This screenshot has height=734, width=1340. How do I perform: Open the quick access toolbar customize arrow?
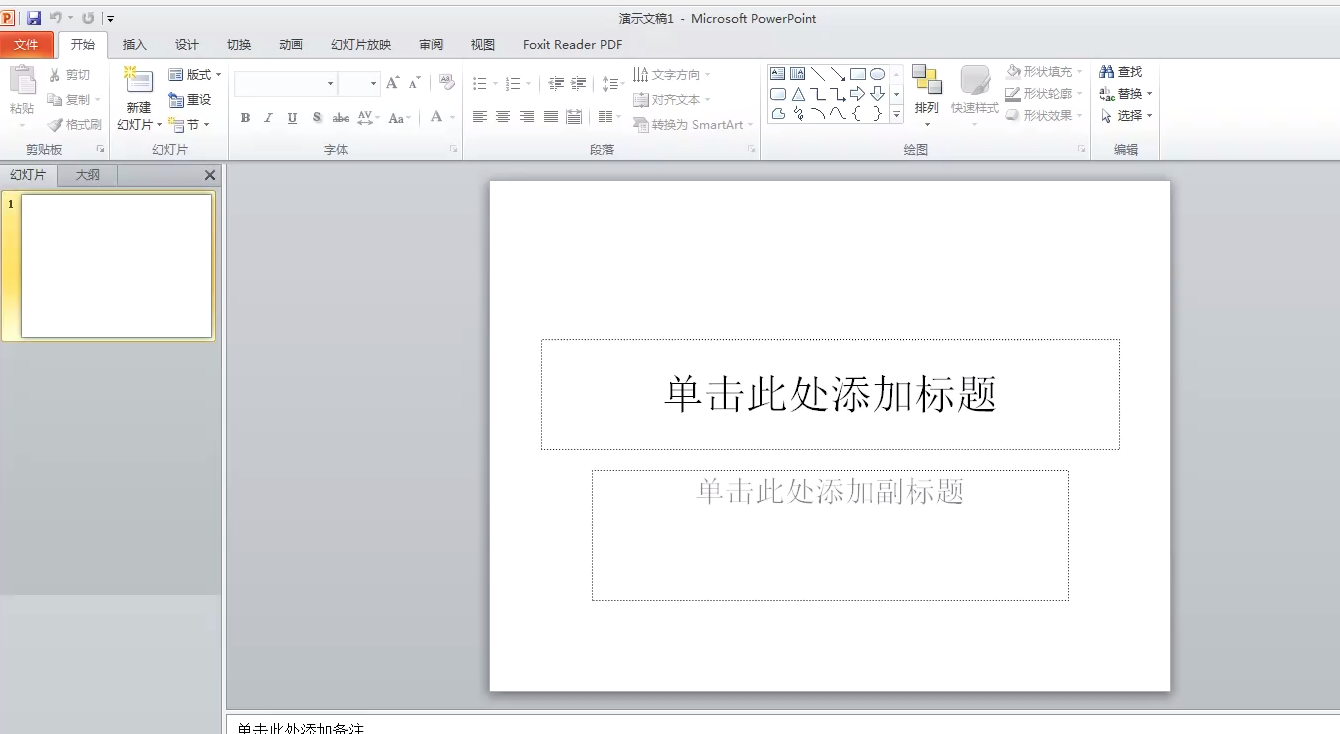[110, 19]
